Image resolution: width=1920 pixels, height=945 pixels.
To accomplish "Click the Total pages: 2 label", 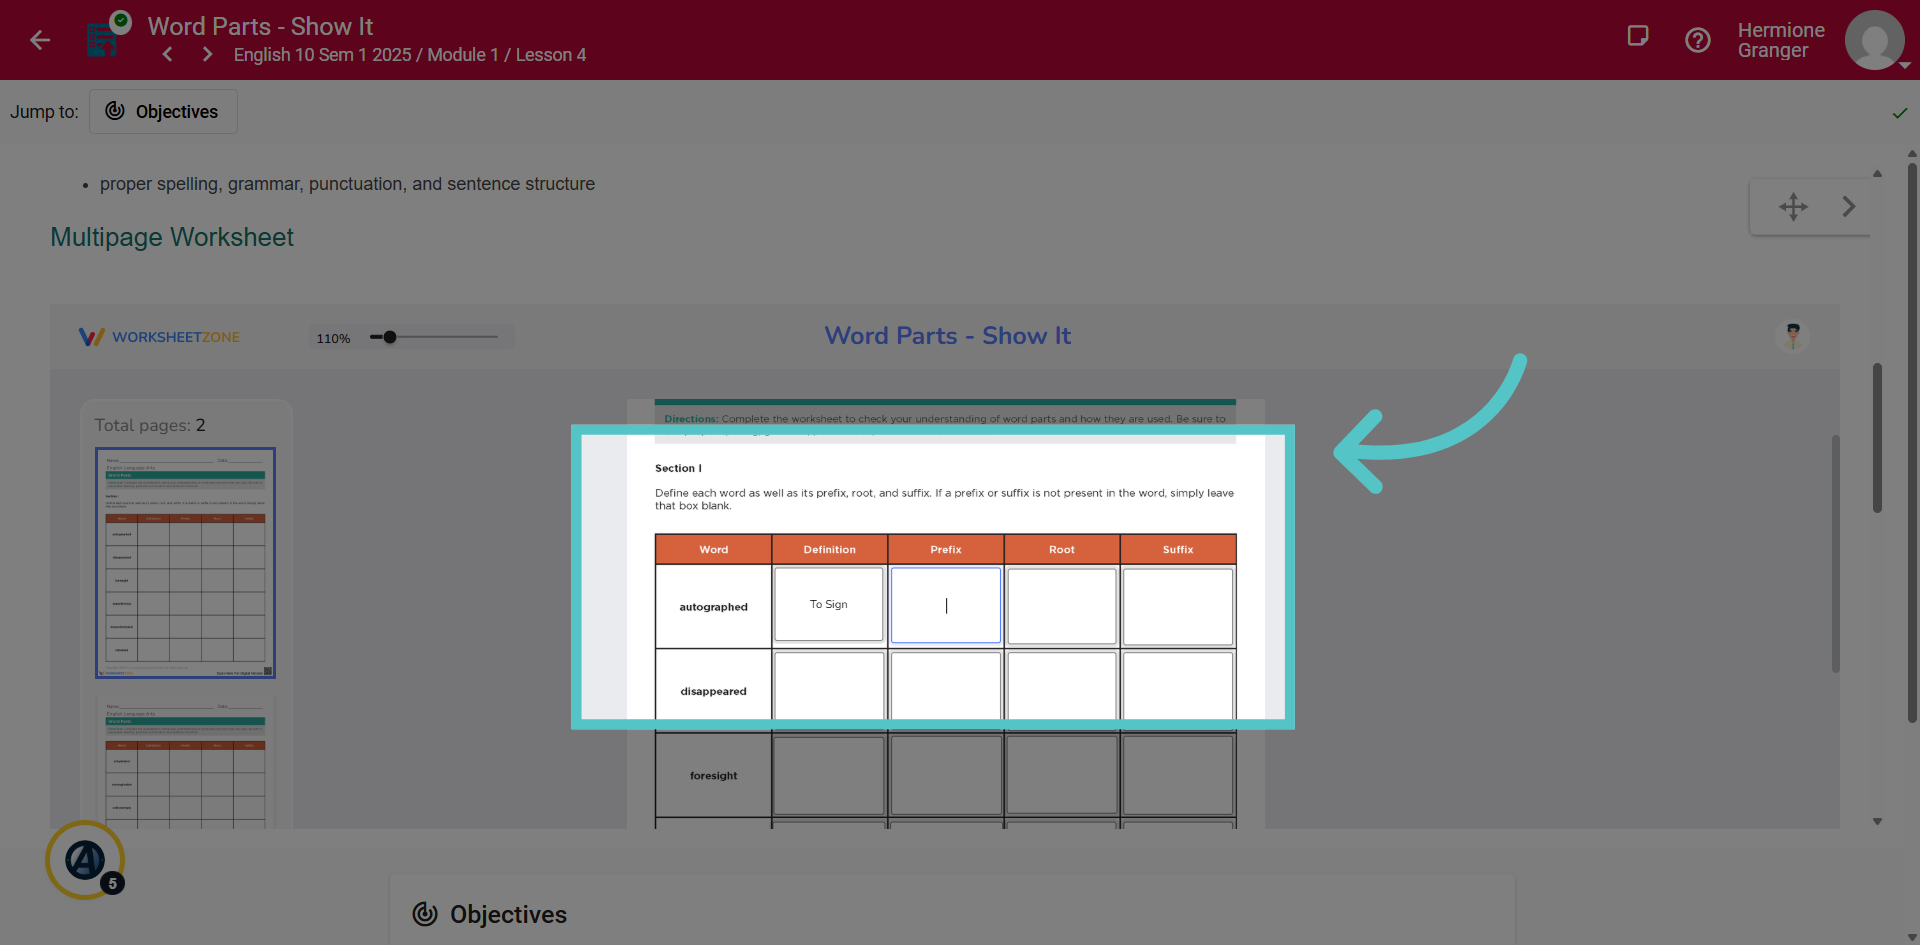I will (x=150, y=425).
